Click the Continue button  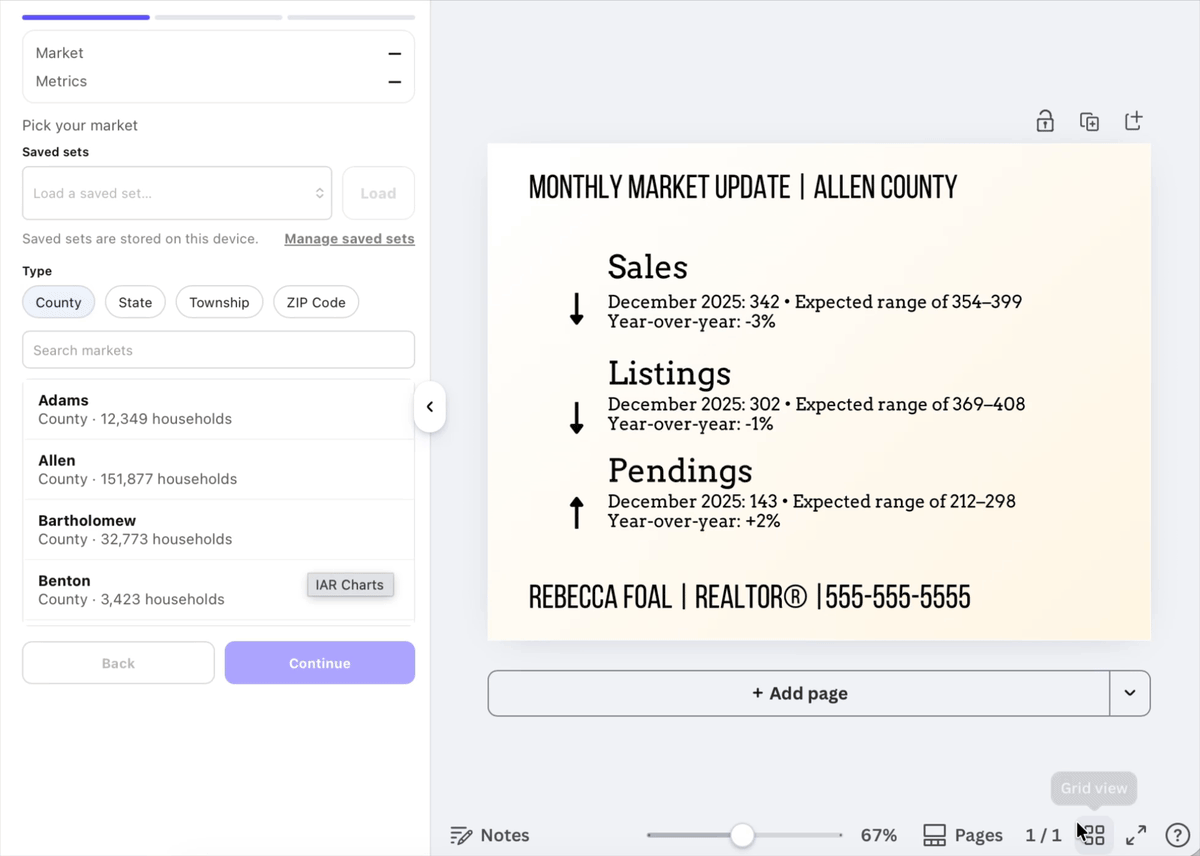[319, 663]
